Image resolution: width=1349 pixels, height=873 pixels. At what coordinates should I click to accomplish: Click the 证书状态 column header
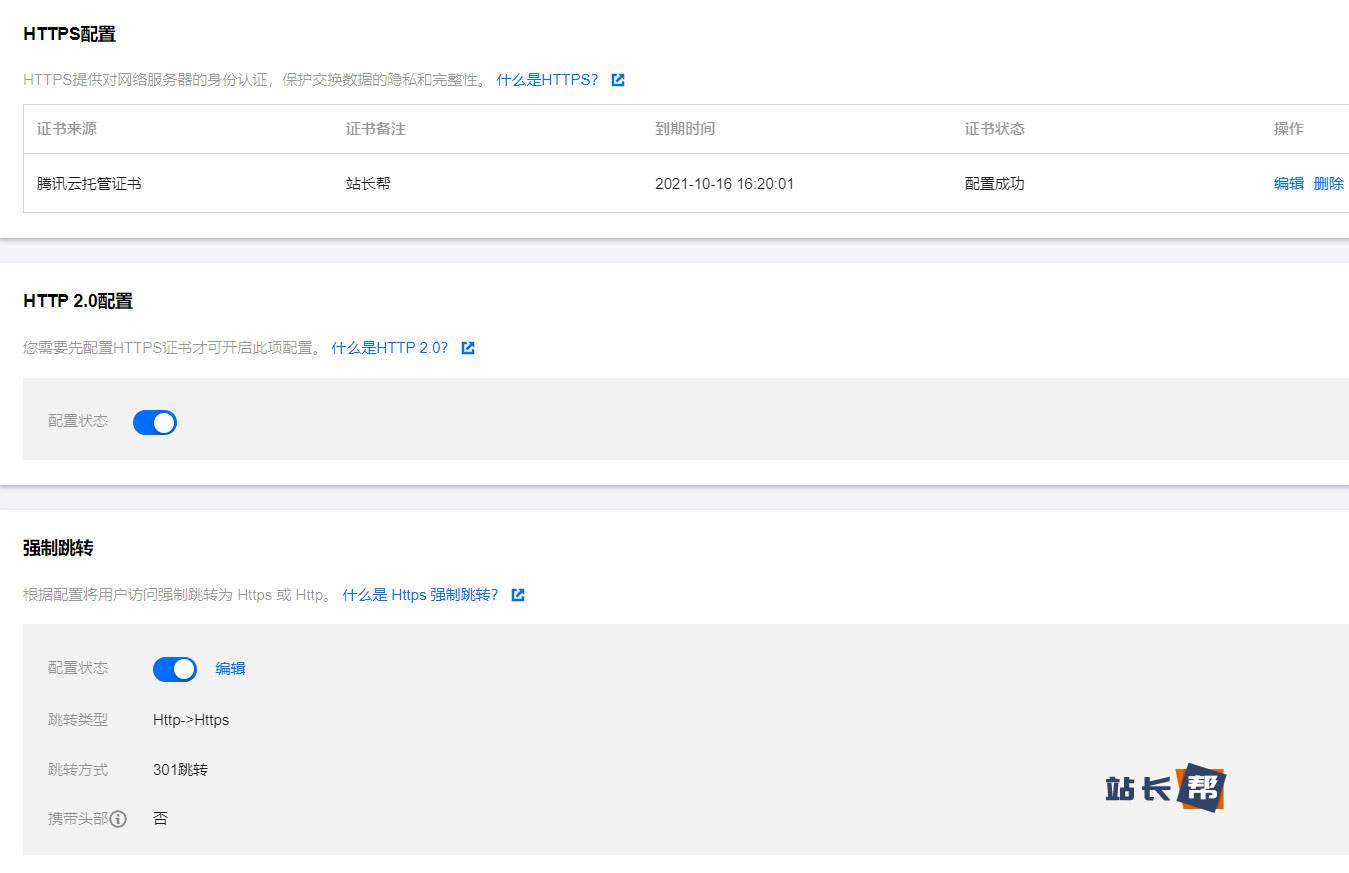tap(994, 129)
